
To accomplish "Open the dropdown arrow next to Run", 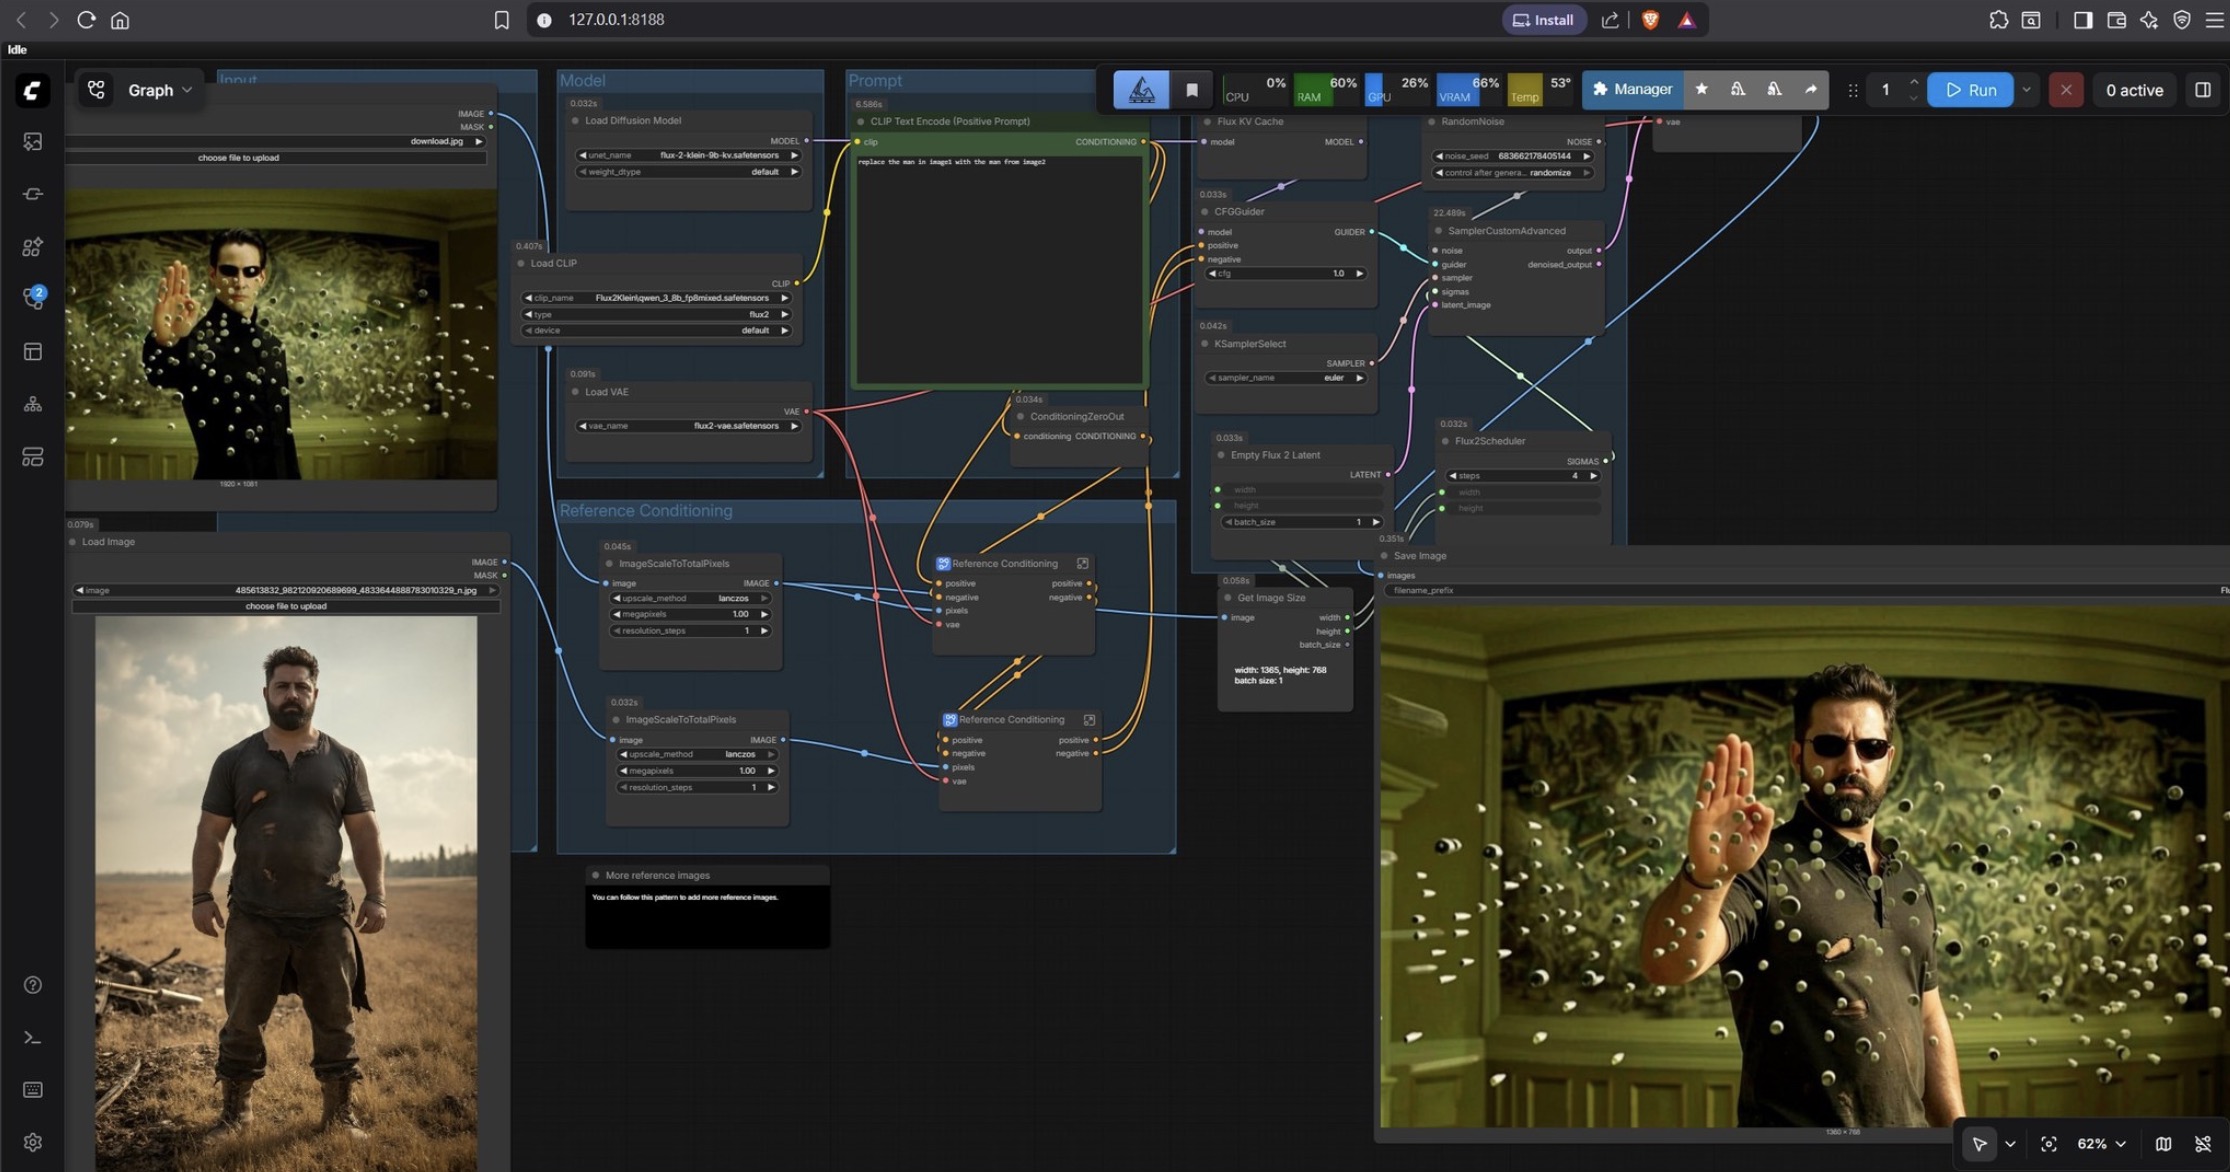I will 2027,90.
